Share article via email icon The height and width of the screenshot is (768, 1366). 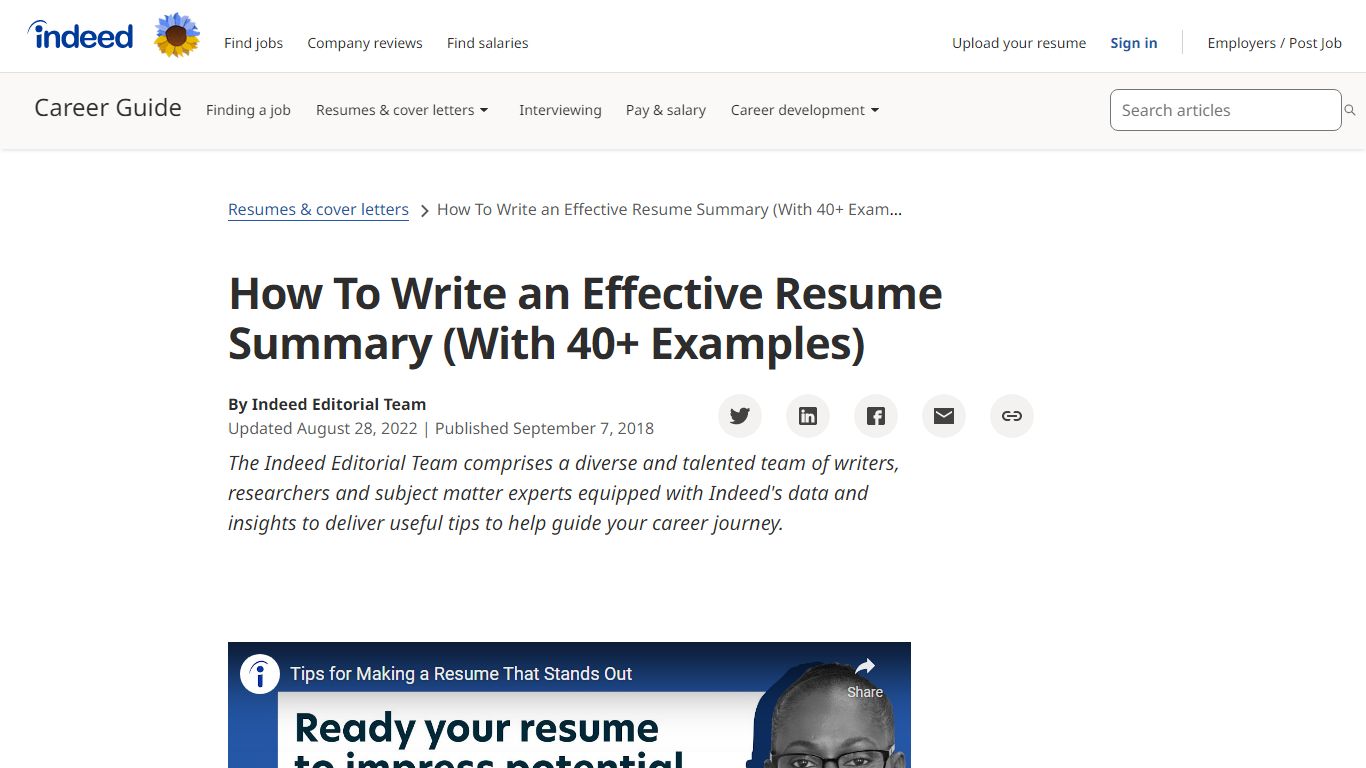[x=944, y=416]
